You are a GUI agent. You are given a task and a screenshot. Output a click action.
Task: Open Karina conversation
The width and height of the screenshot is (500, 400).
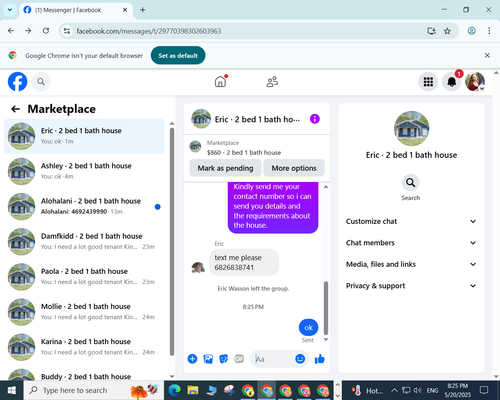tap(84, 347)
